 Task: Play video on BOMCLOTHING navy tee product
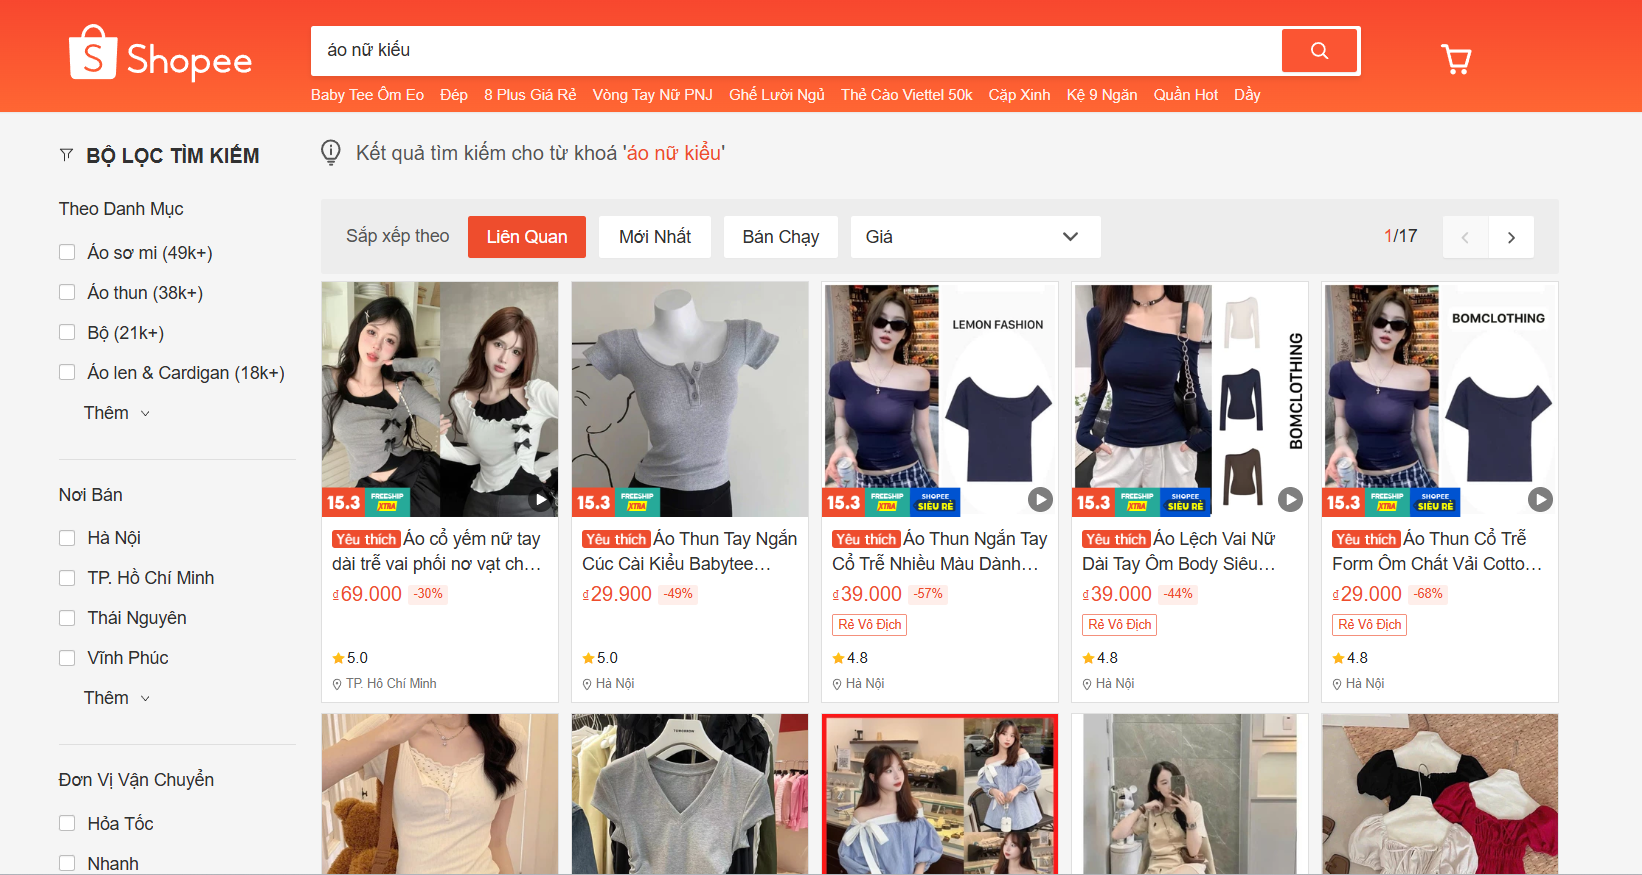coord(1540,499)
